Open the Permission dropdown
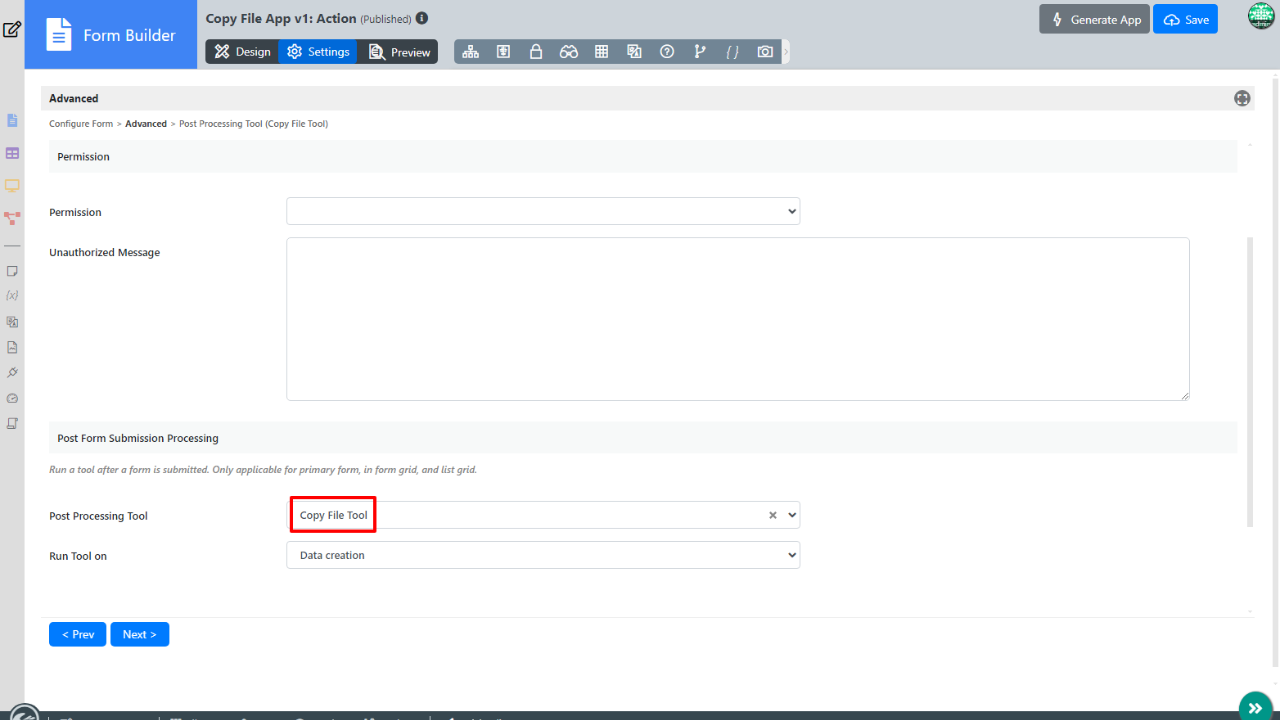Image resolution: width=1280 pixels, height=720 pixels. pyautogui.click(x=543, y=211)
